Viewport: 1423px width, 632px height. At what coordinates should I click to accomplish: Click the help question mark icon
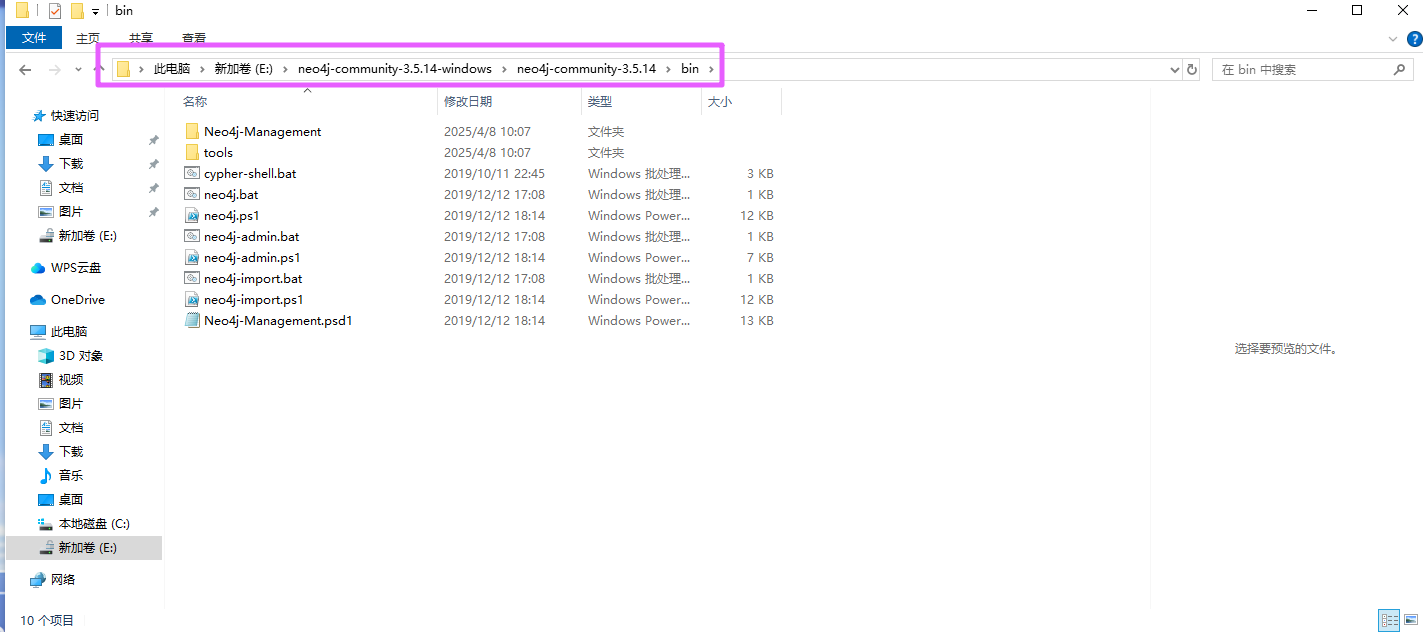pos(1413,38)
